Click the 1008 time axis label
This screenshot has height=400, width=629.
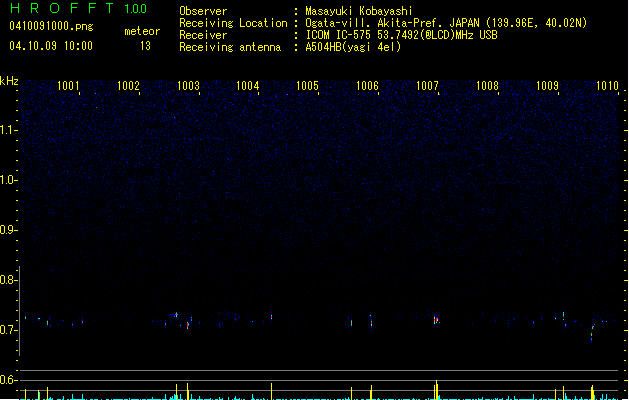(487, 86)
